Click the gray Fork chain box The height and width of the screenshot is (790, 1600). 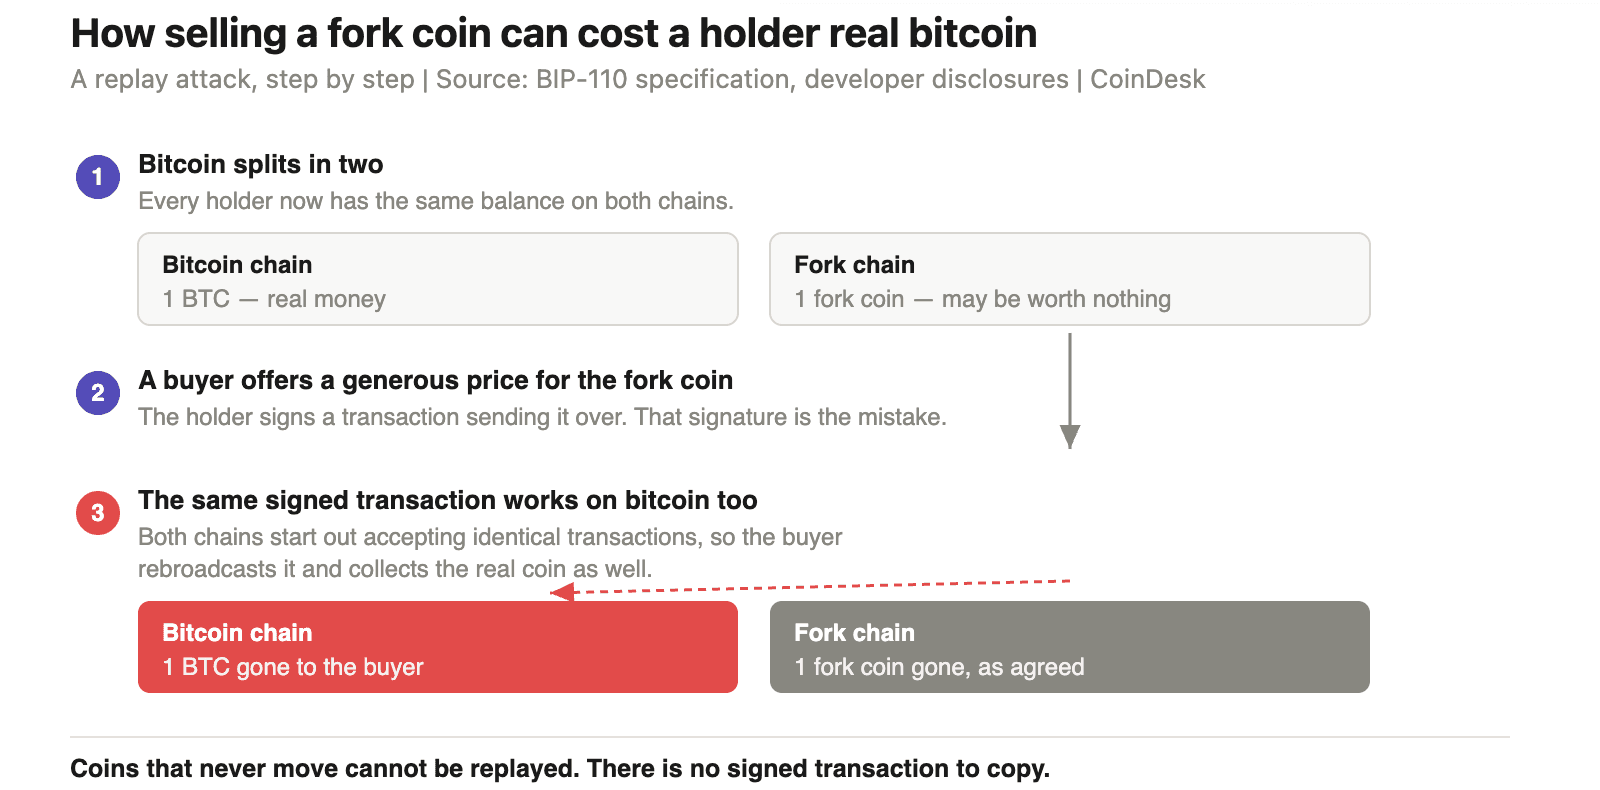[x=1070, y=647]
